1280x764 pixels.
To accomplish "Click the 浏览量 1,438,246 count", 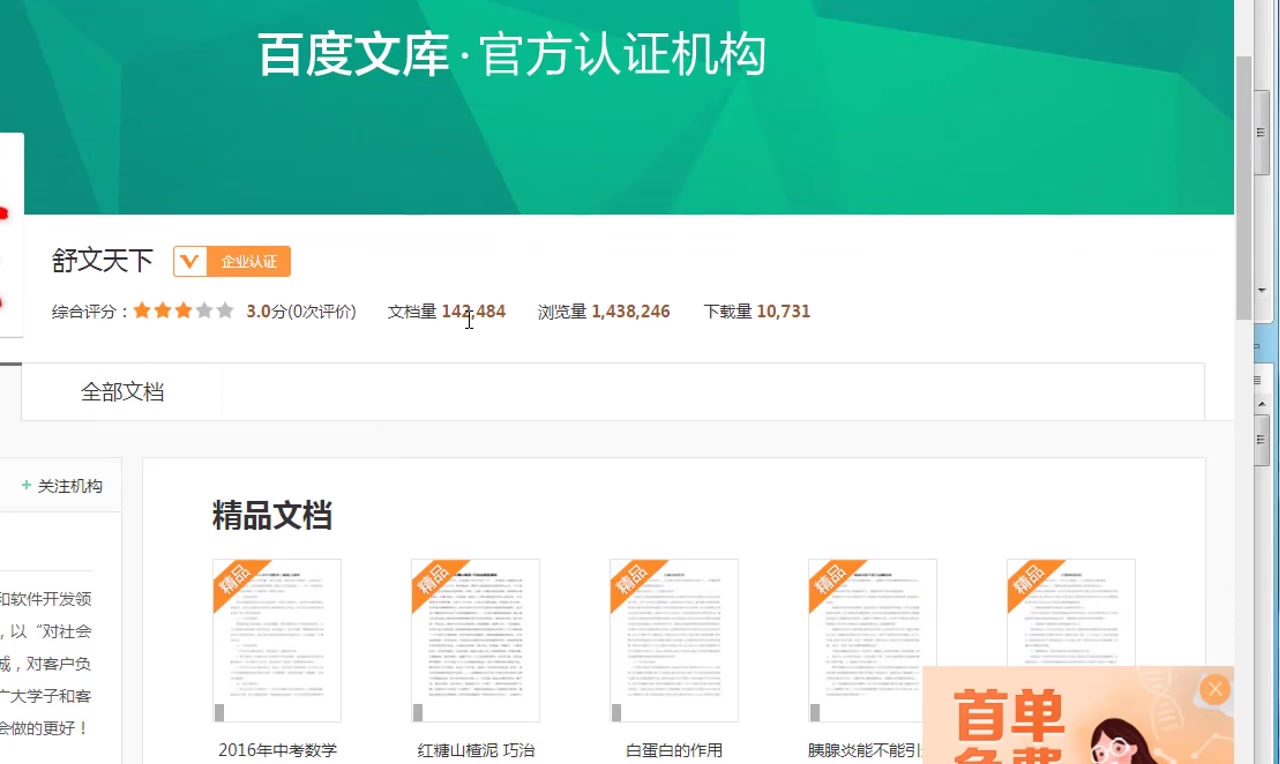I will [604, 311].
